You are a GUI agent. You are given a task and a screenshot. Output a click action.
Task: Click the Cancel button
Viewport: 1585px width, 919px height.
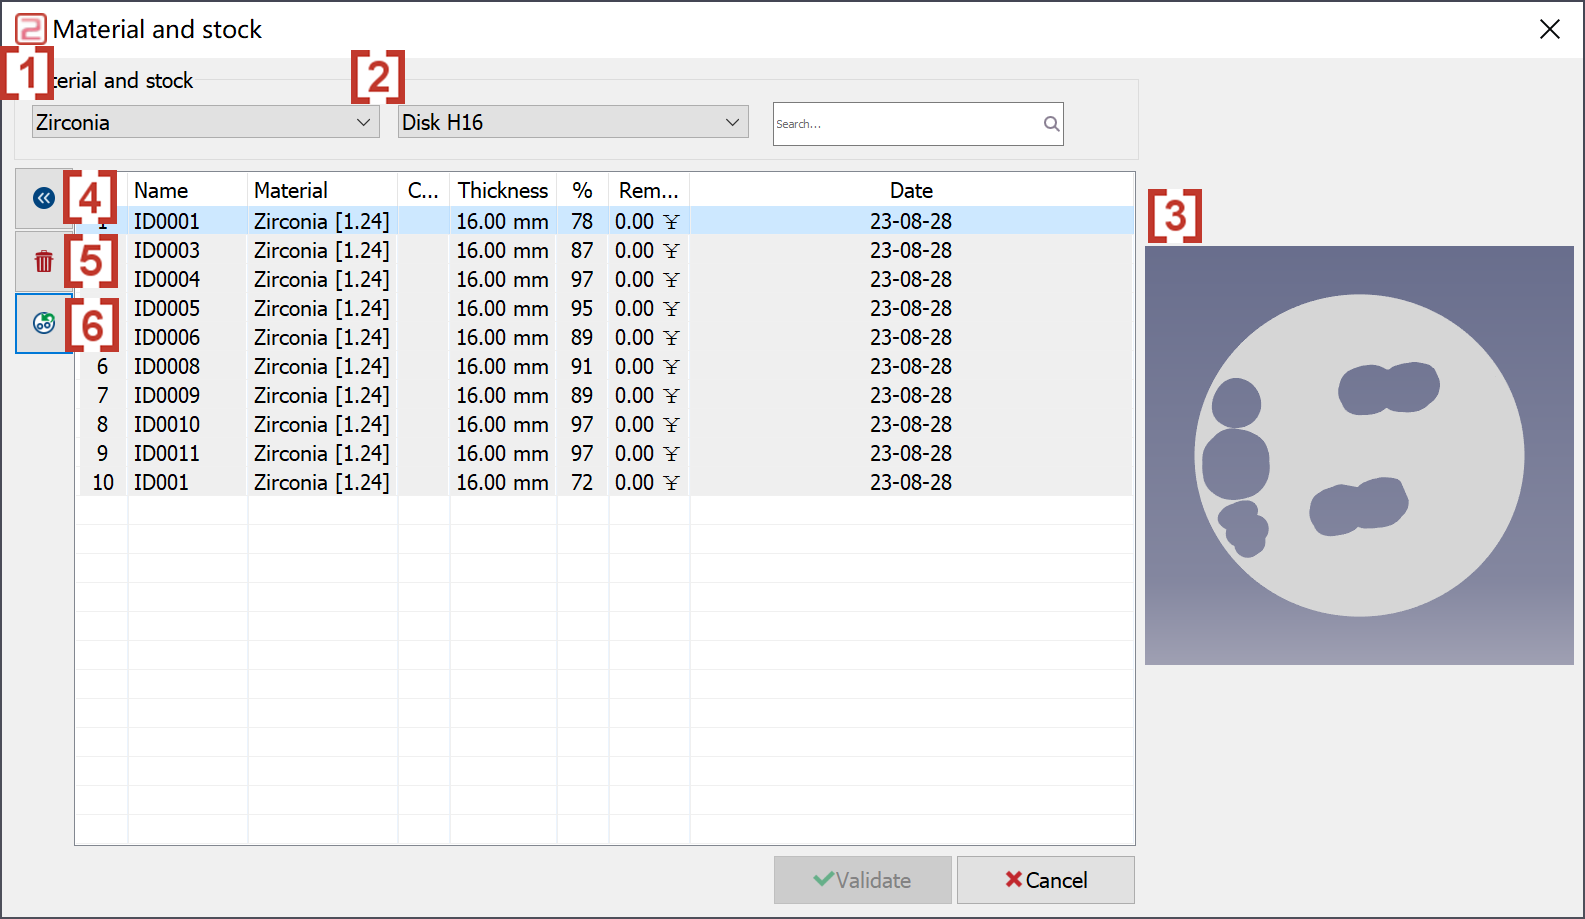(x=1046, y=880)
